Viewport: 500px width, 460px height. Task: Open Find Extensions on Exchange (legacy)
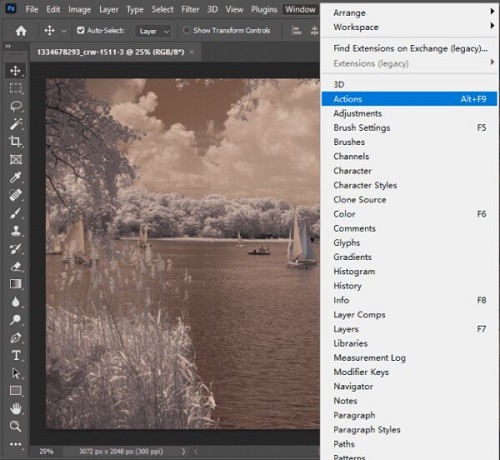[409, 49]
